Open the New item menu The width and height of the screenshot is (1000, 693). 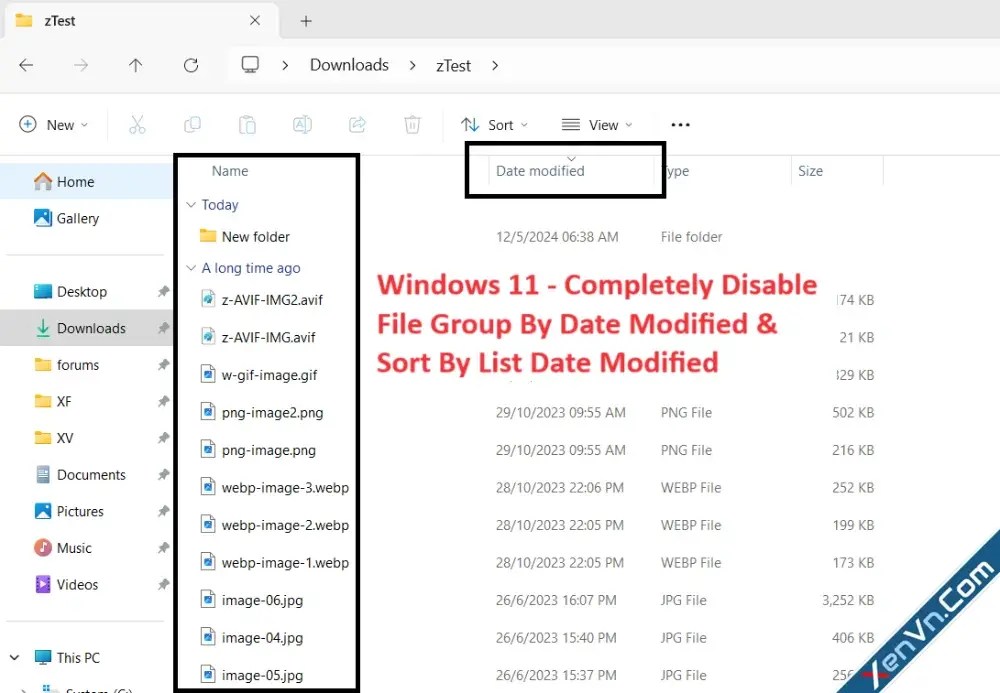pos(54,124)
